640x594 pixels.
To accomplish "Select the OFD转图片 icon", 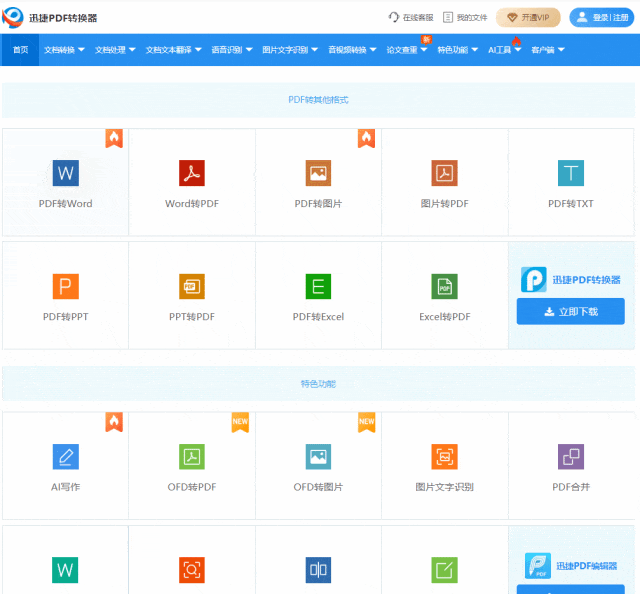I will pyautogui.click(x=318, y=457).
